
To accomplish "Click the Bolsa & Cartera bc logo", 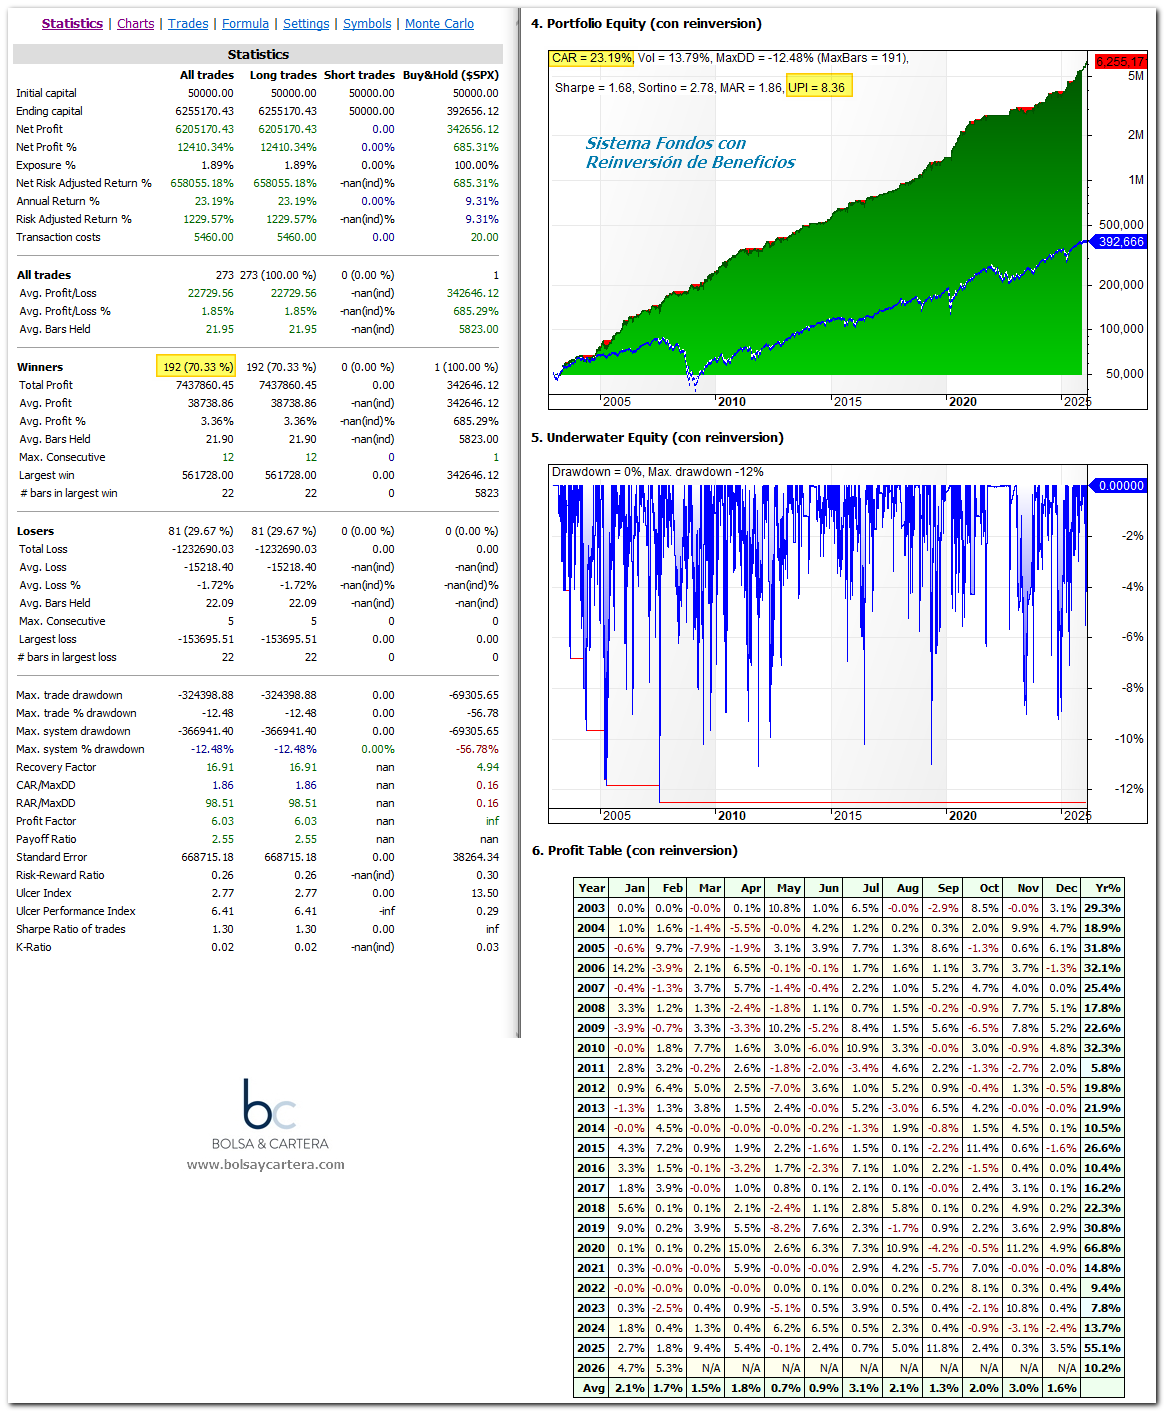I will (269, 1104).
